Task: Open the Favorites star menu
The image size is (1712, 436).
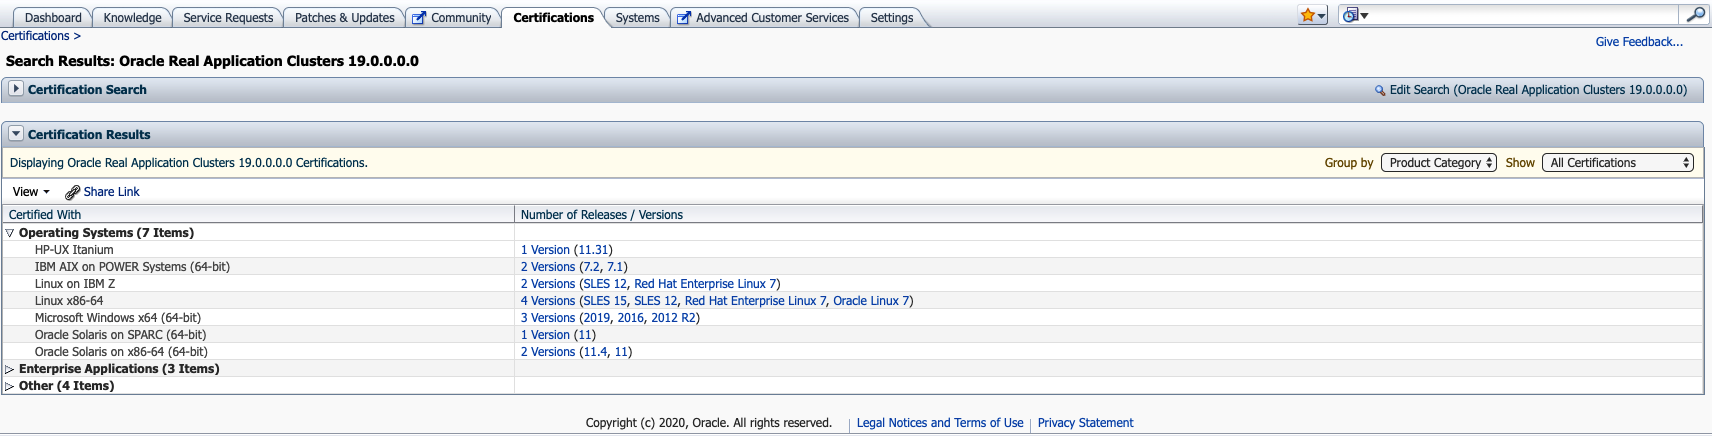Action: (x=1312, y=15)
